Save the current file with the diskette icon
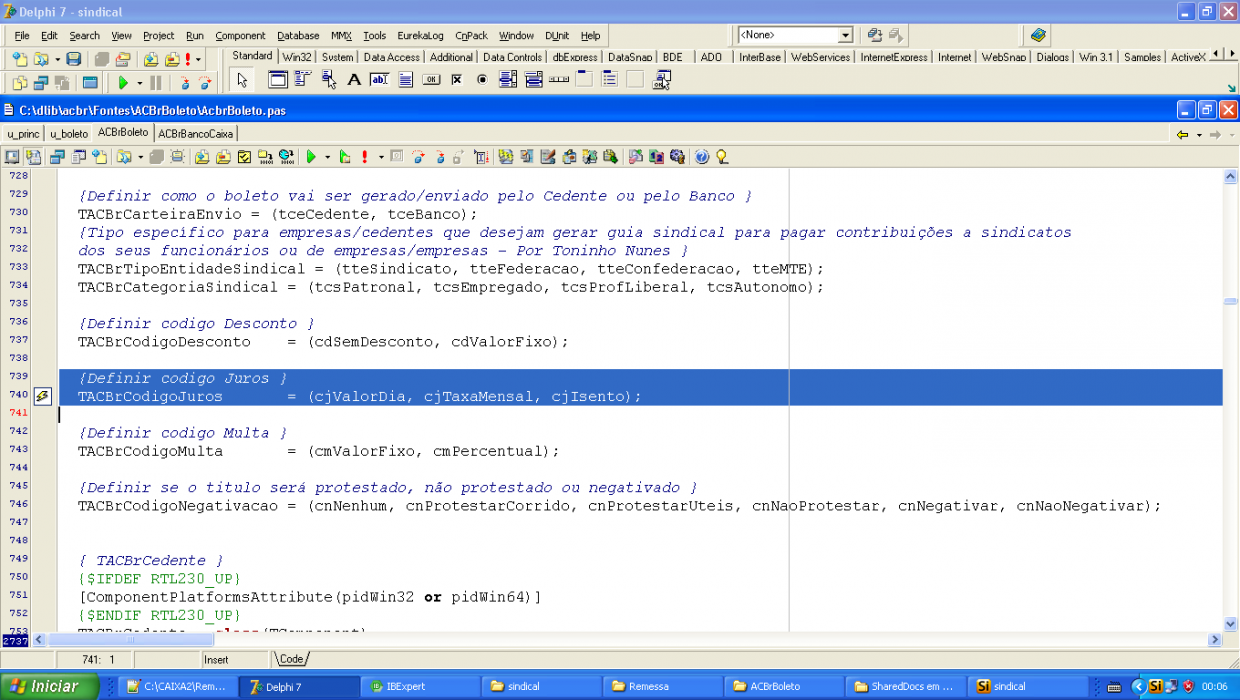 tap(73, 59)
